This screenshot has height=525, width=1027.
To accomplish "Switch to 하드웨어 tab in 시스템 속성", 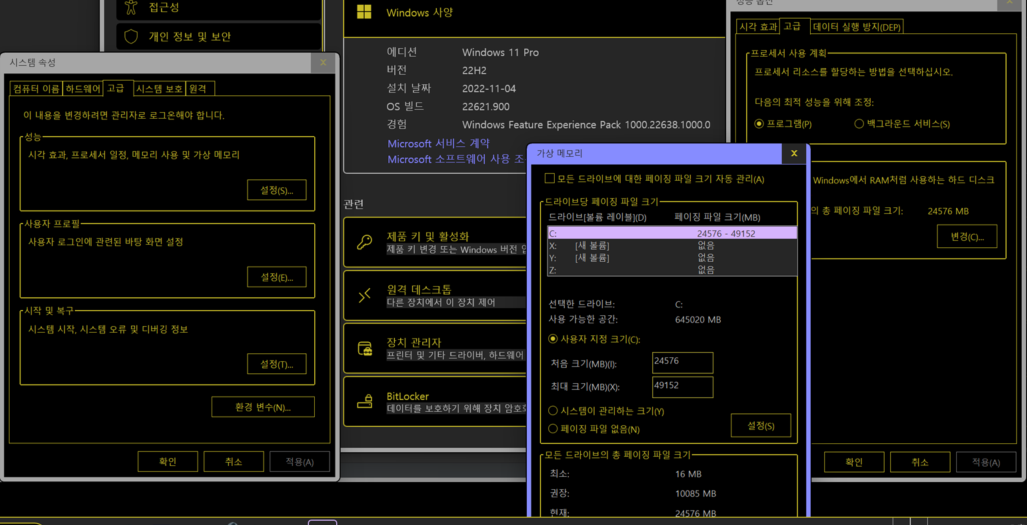I will tap(83, 88).
